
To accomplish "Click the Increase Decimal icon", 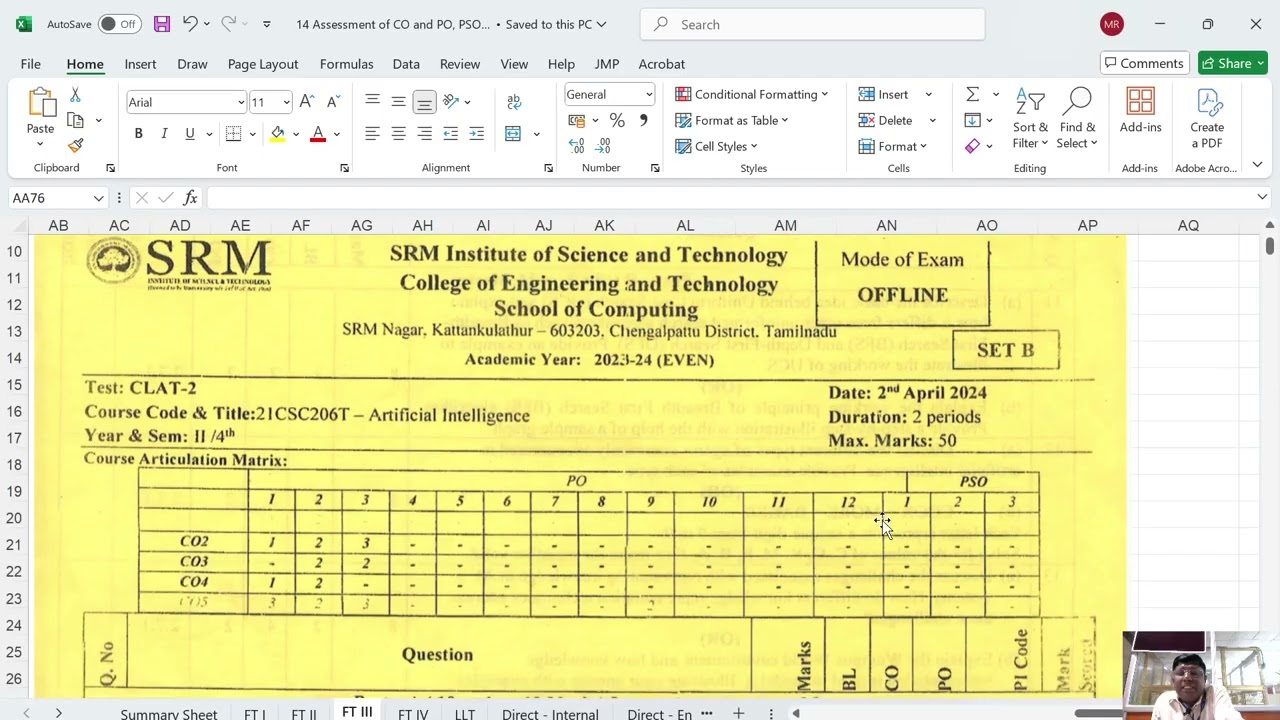I will click(577, 146).
